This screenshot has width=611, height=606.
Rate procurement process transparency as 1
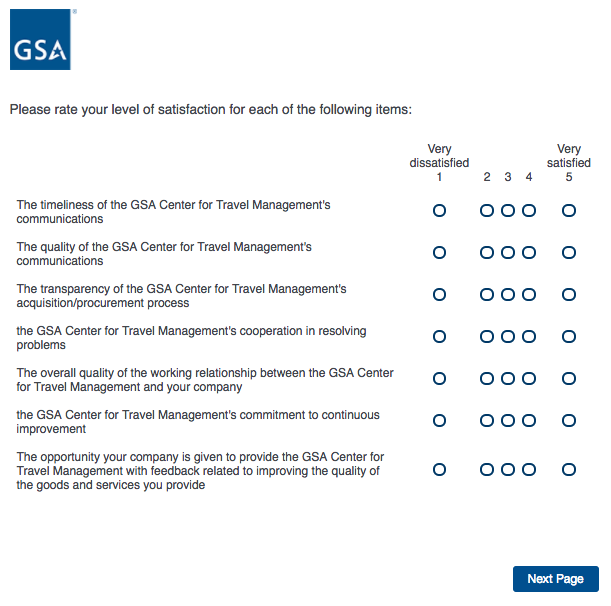click(439, 295)
